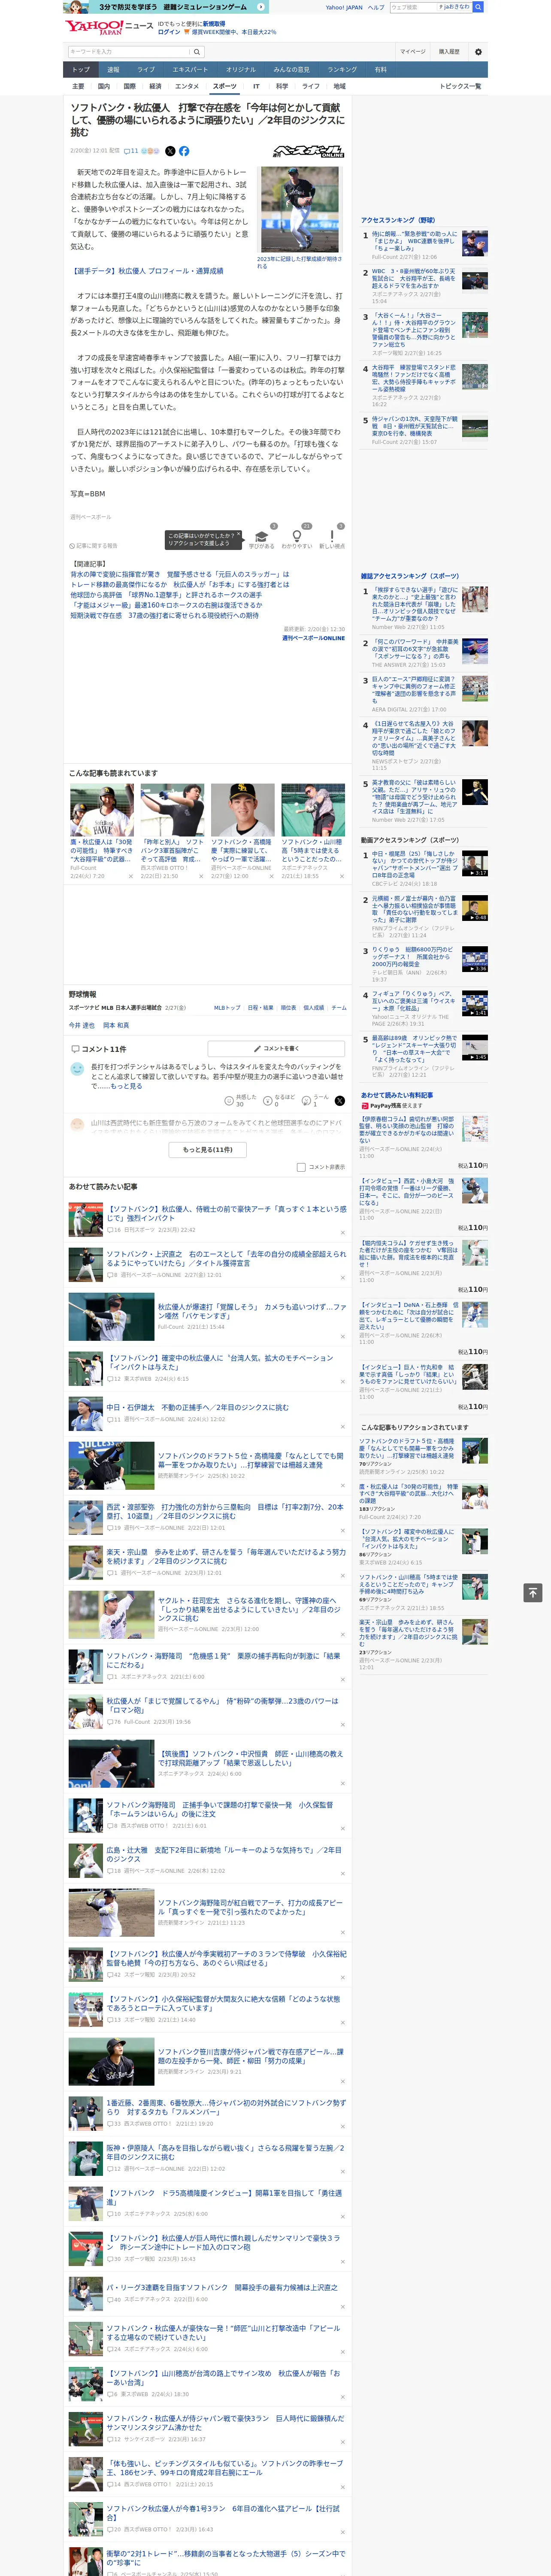Viewport: 551px width, 2576px height.
Task: Open the 日程・結果 link
Action: pos(260,1008)
